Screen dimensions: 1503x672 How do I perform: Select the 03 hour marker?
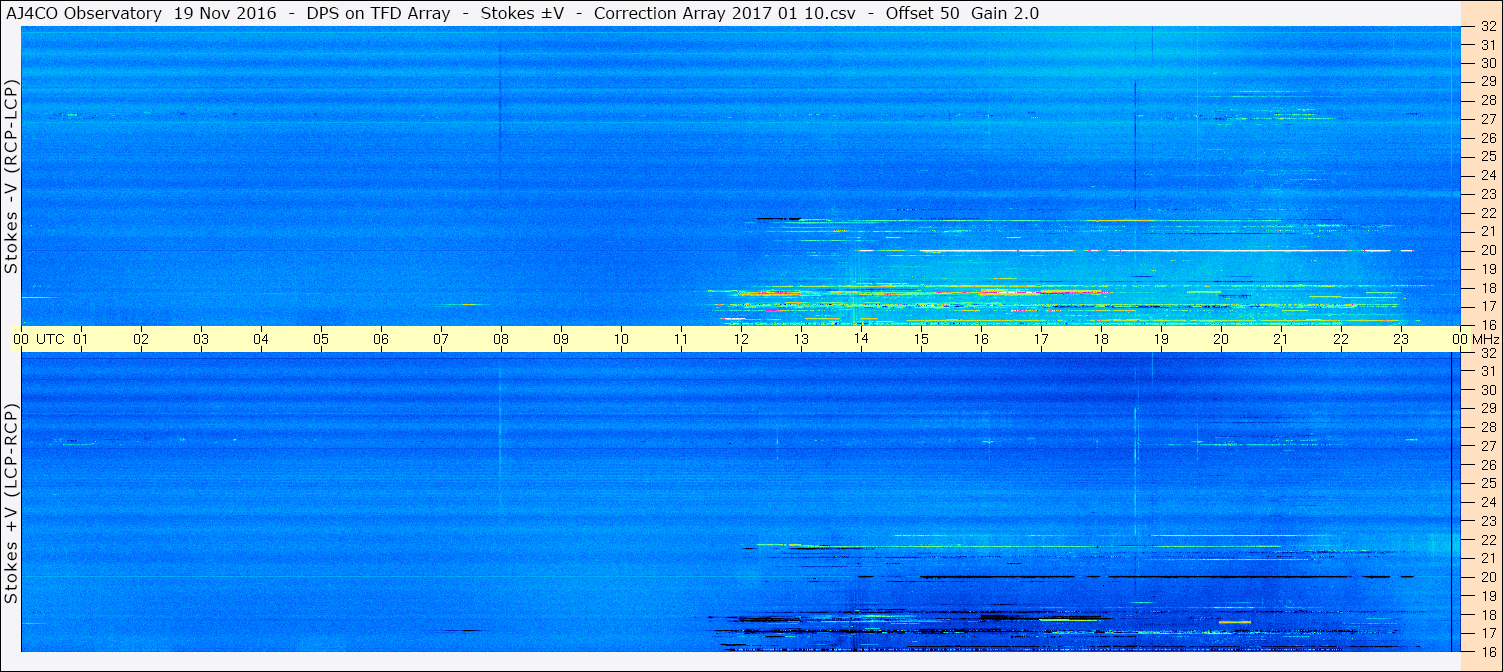pyautogui.click(x=202, y=339)
